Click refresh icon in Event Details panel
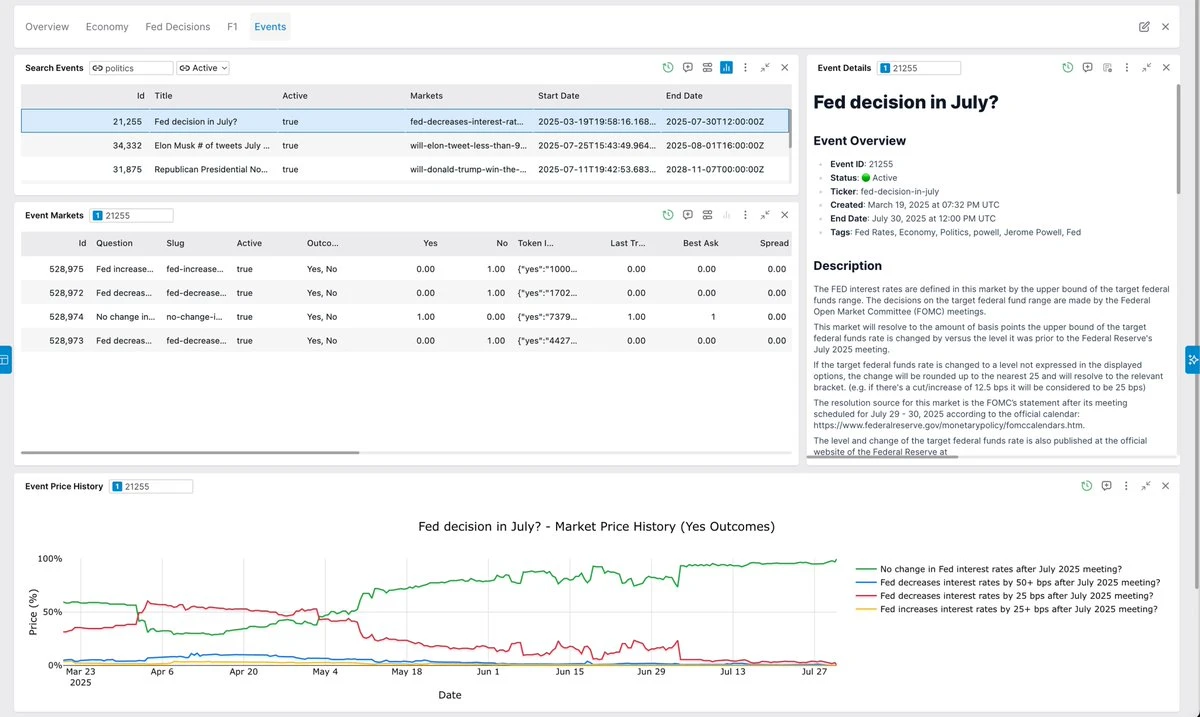 (x=1068, y=68)
